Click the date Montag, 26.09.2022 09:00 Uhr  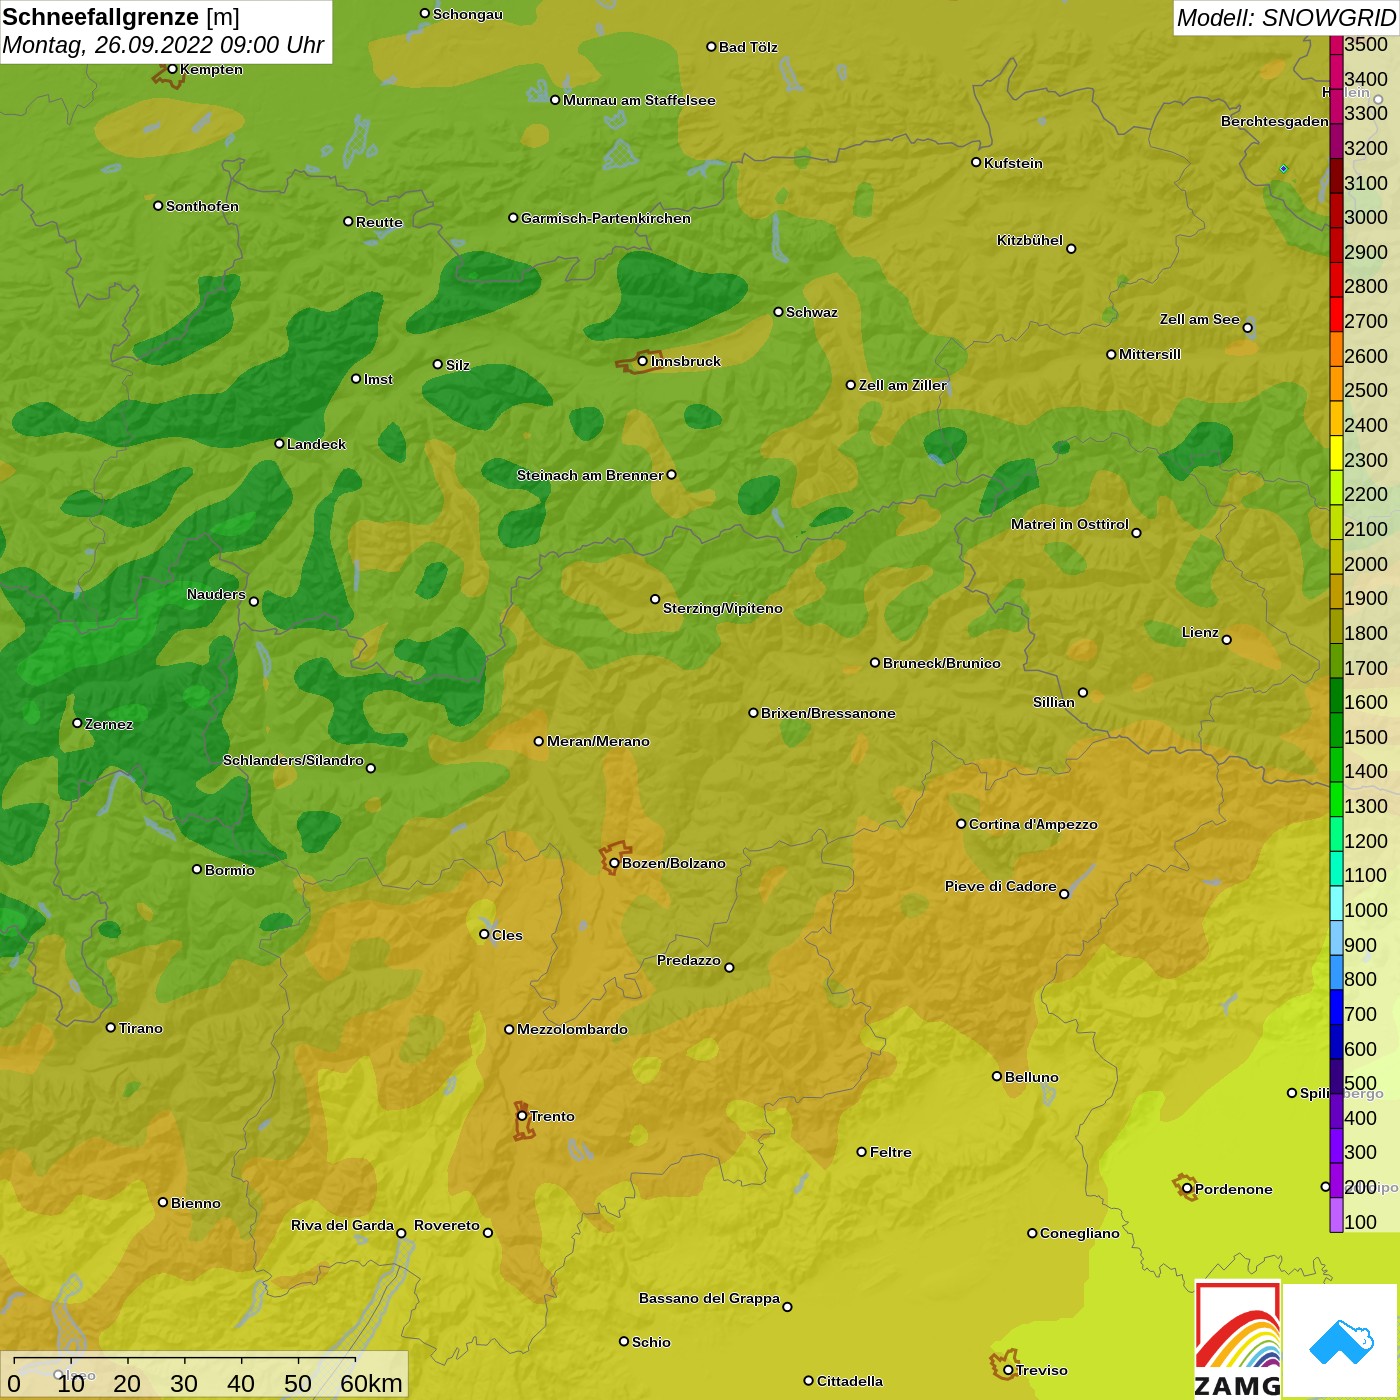pyautogui.click(x=163, y=45)
